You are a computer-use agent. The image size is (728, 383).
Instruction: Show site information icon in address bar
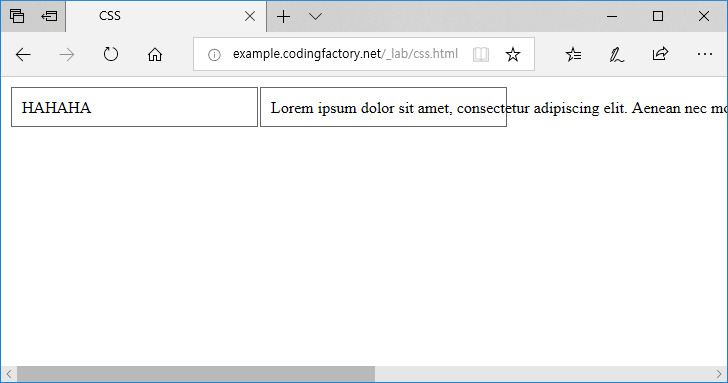click(x=214, y=55)
